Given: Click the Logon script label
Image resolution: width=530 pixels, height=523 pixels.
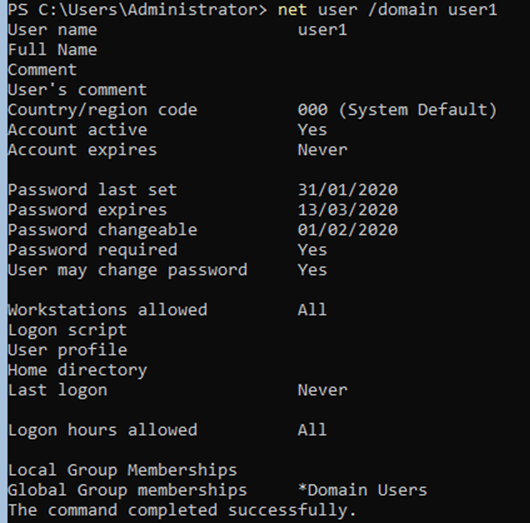Looking at the screenshot, I should 67,330.
